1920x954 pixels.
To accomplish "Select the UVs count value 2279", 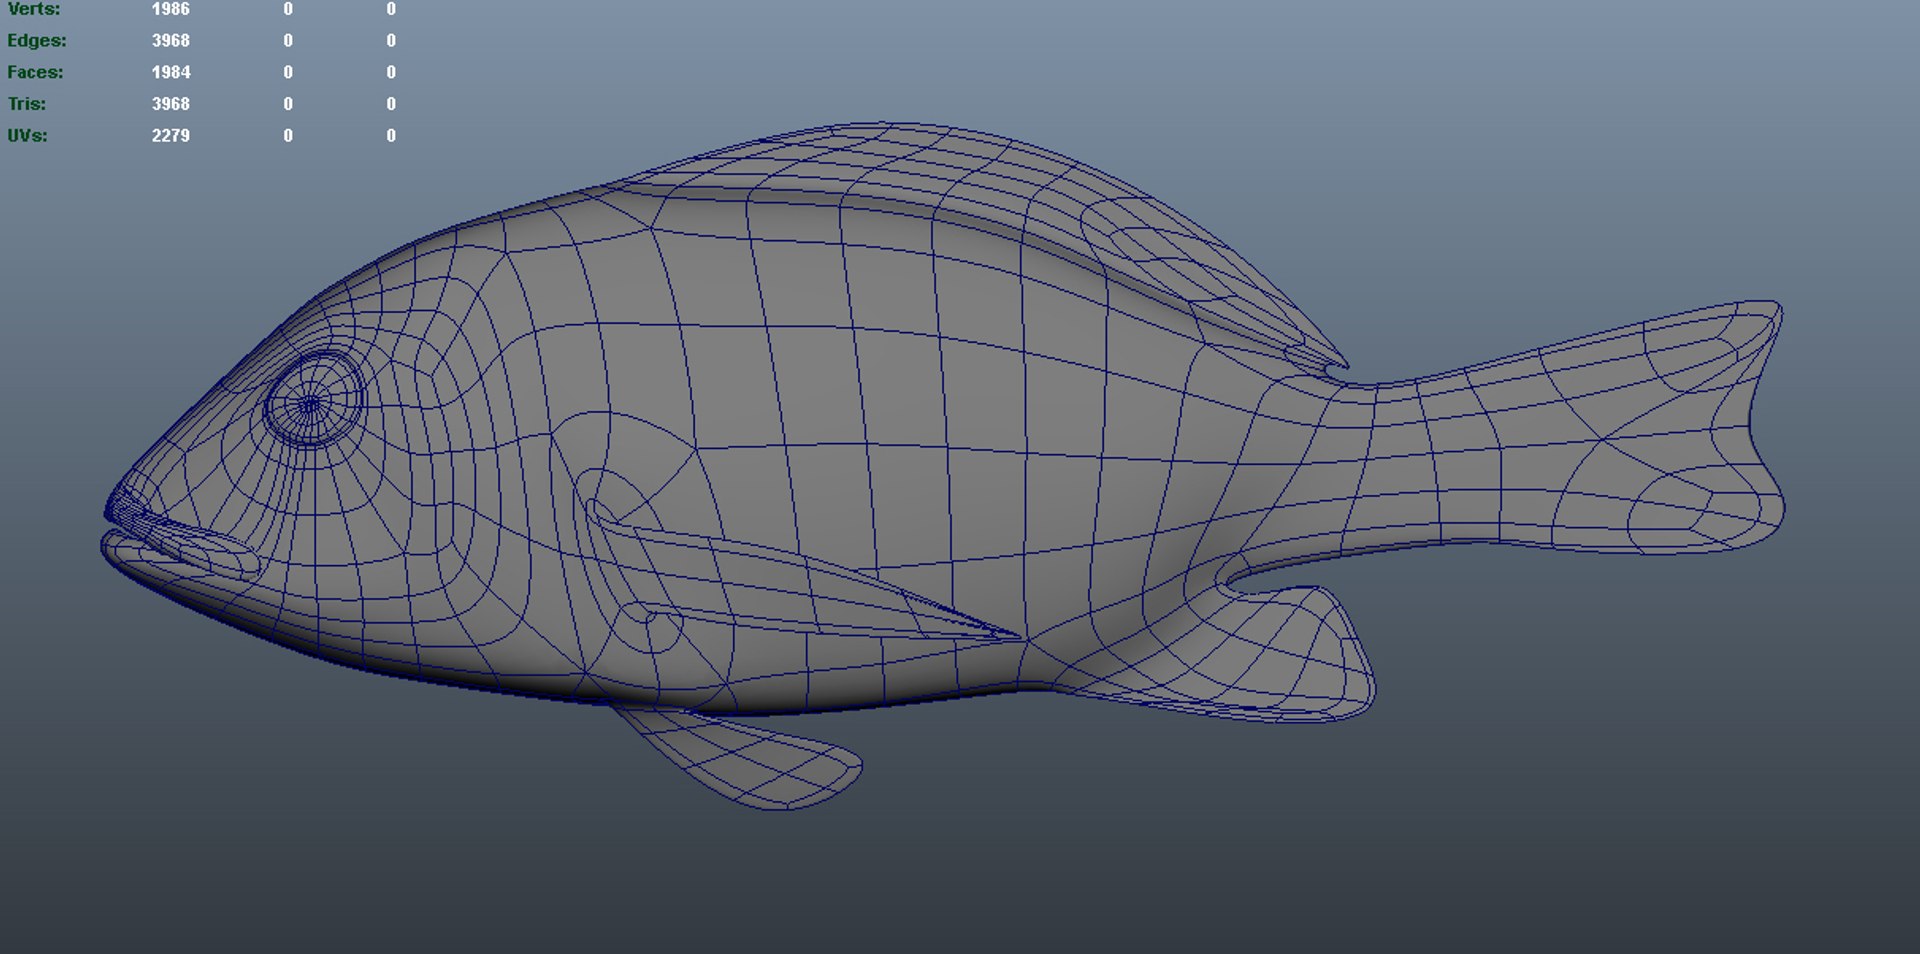I will point(171,135).
